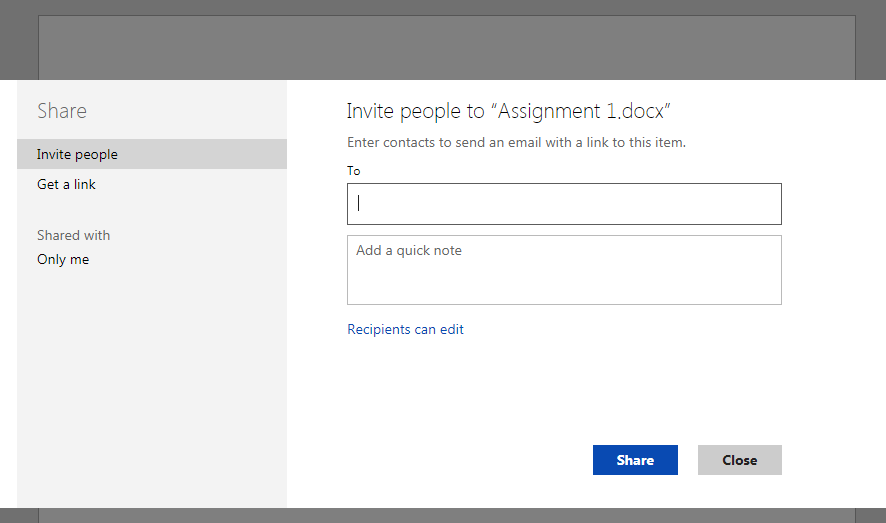Open the Recipients can edit link
Image resolution: width=886 pixels, height=523 pixels.
(x=405, y=329)
